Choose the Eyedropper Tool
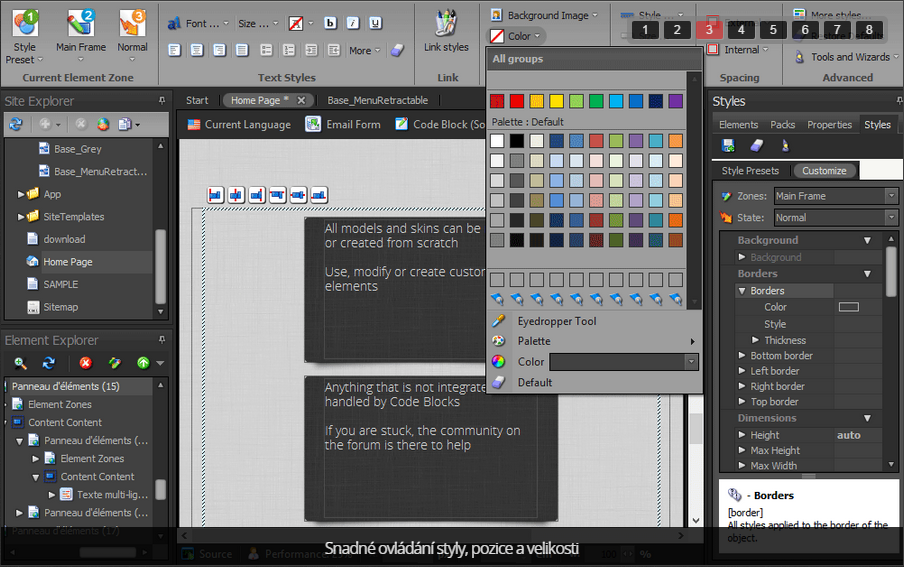 click(x=556, y=321)
